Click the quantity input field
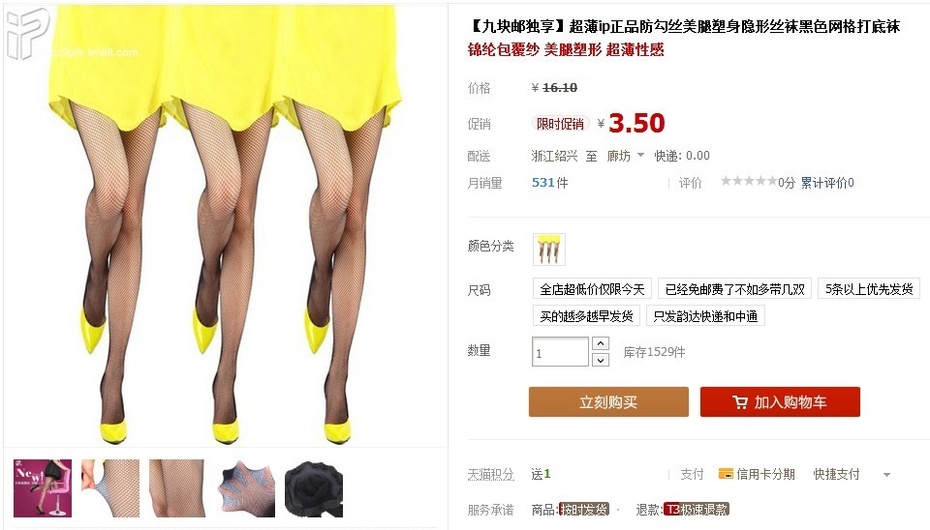 560,352
